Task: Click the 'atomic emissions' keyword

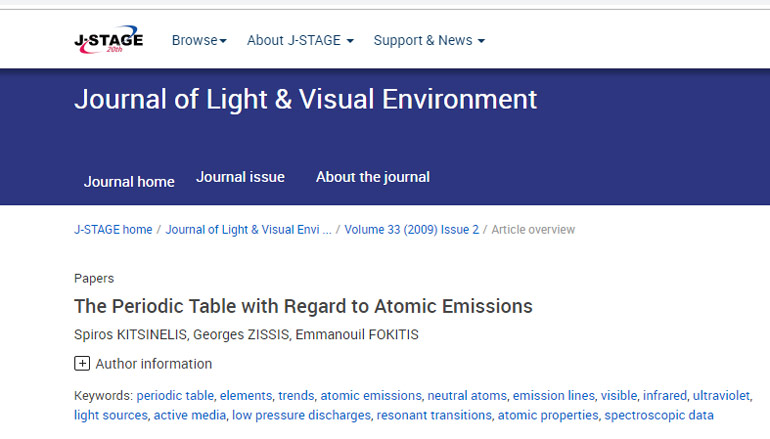Action: 370,396
